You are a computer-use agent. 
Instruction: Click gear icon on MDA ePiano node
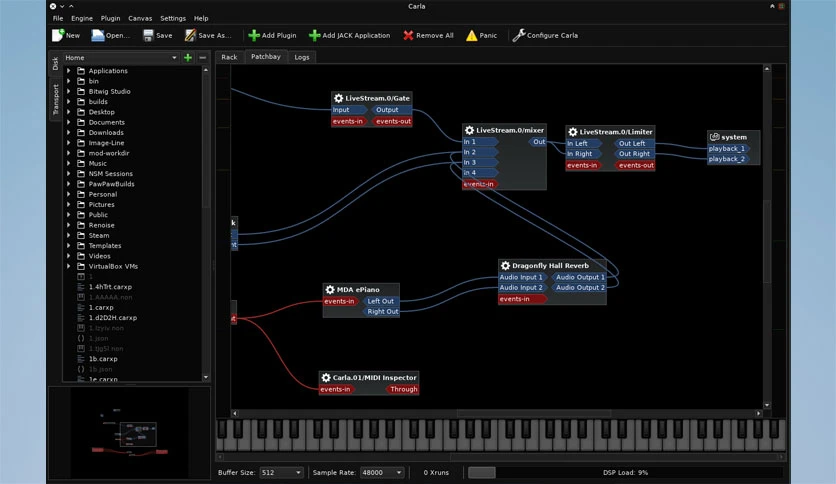330,289
